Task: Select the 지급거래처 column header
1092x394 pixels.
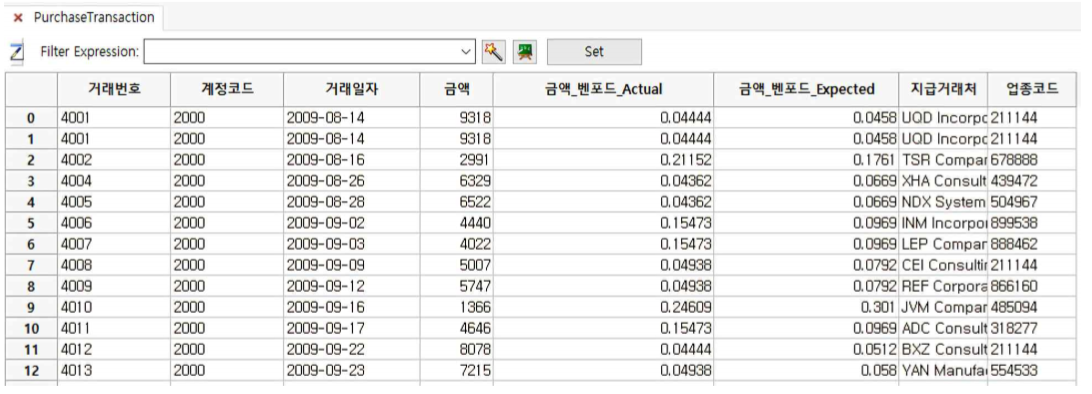Action: [x=944, y=89]
